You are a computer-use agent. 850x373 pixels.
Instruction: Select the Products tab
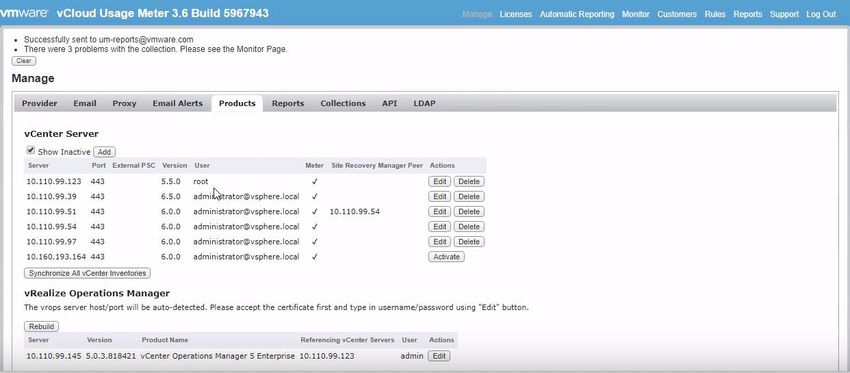(237, 103)
